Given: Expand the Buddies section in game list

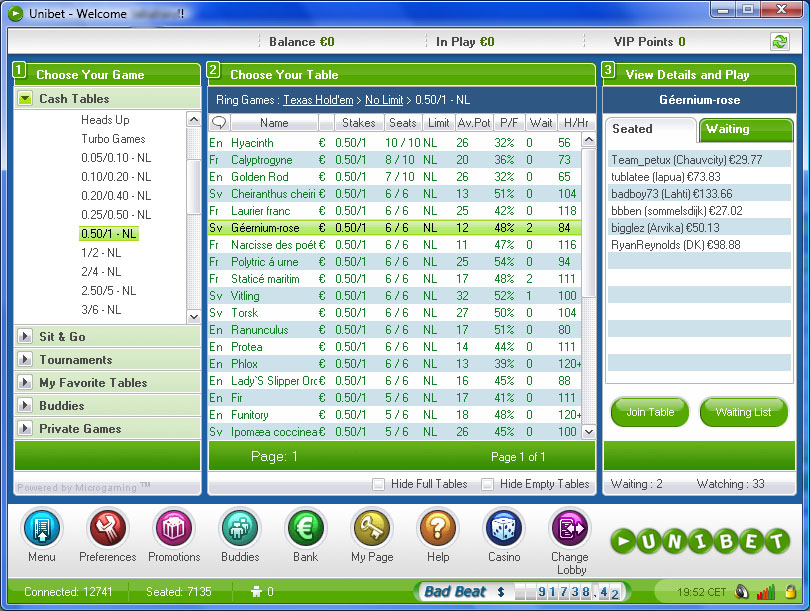Looking at the screenshot, I should coord(24,405).
